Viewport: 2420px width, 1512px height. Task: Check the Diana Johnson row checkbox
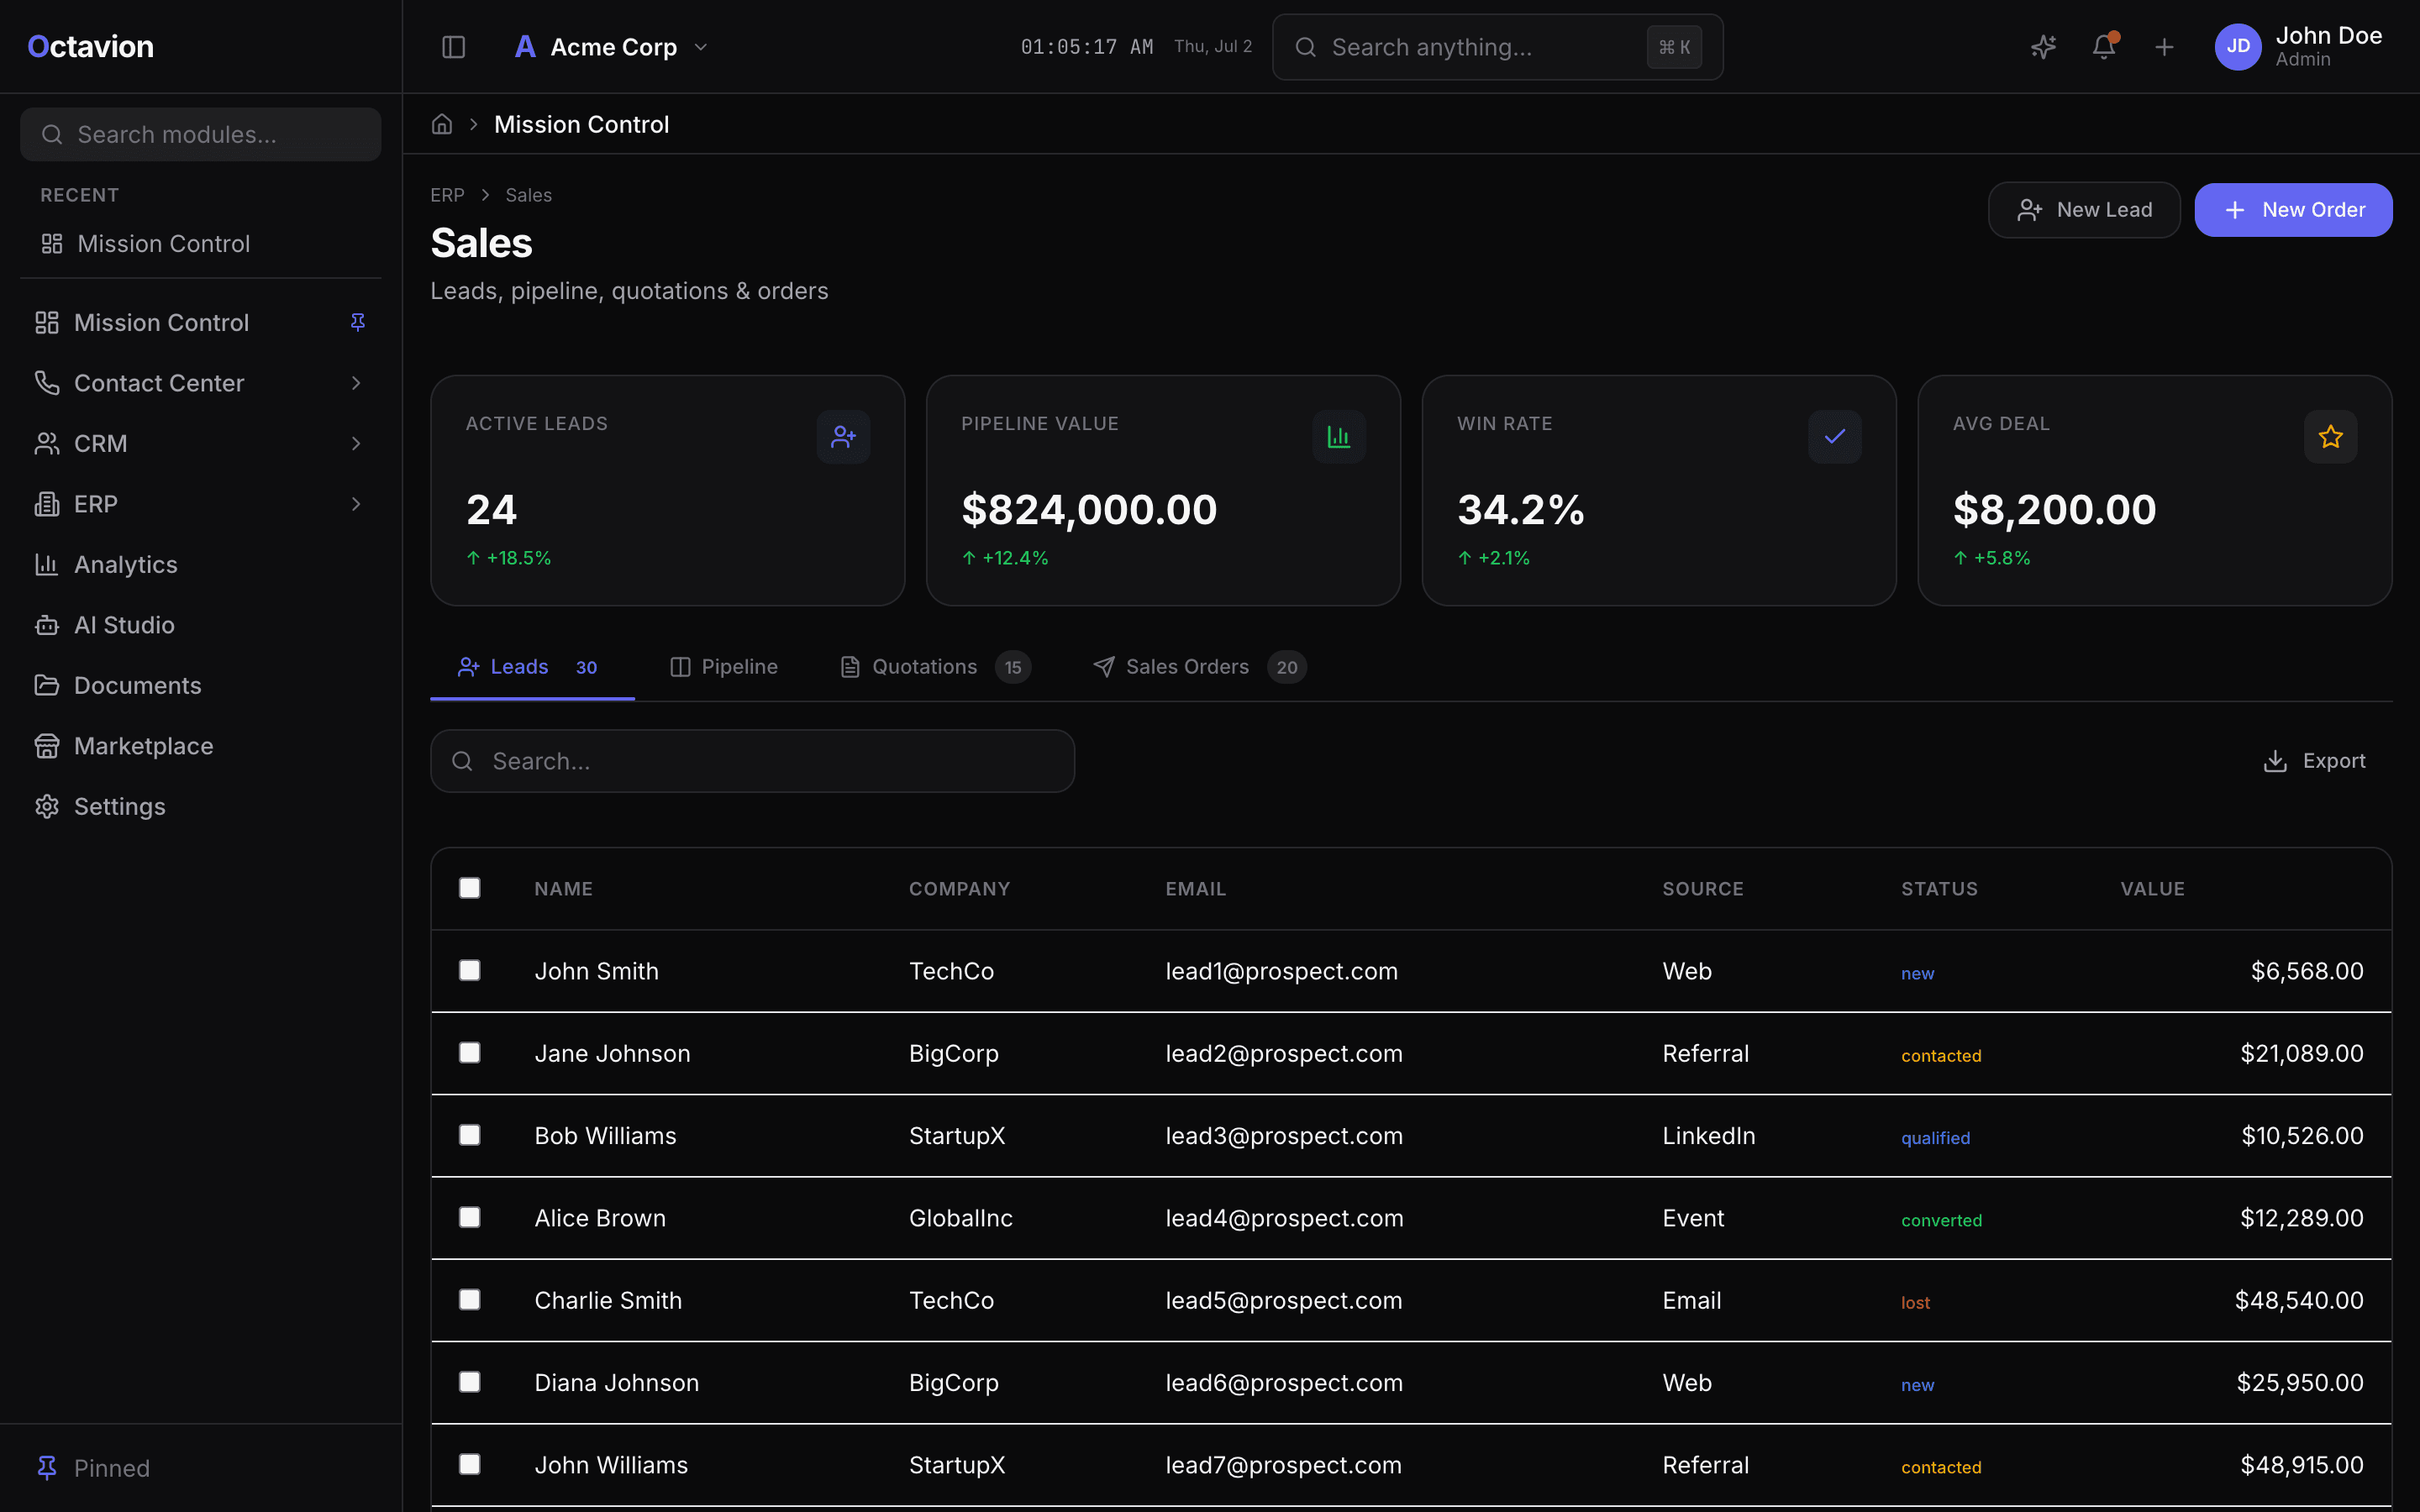(469, 1382)
